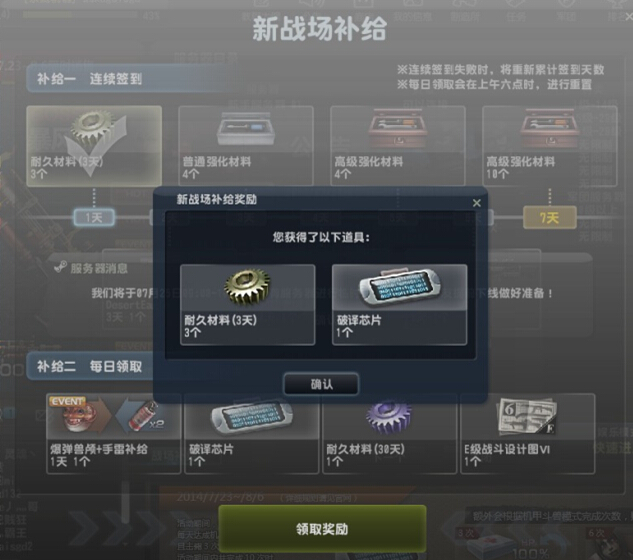Click the 高级强化材料 4个 reward box
The height and width of the screenshot is (560, 633).
click(x=398, y=146)
